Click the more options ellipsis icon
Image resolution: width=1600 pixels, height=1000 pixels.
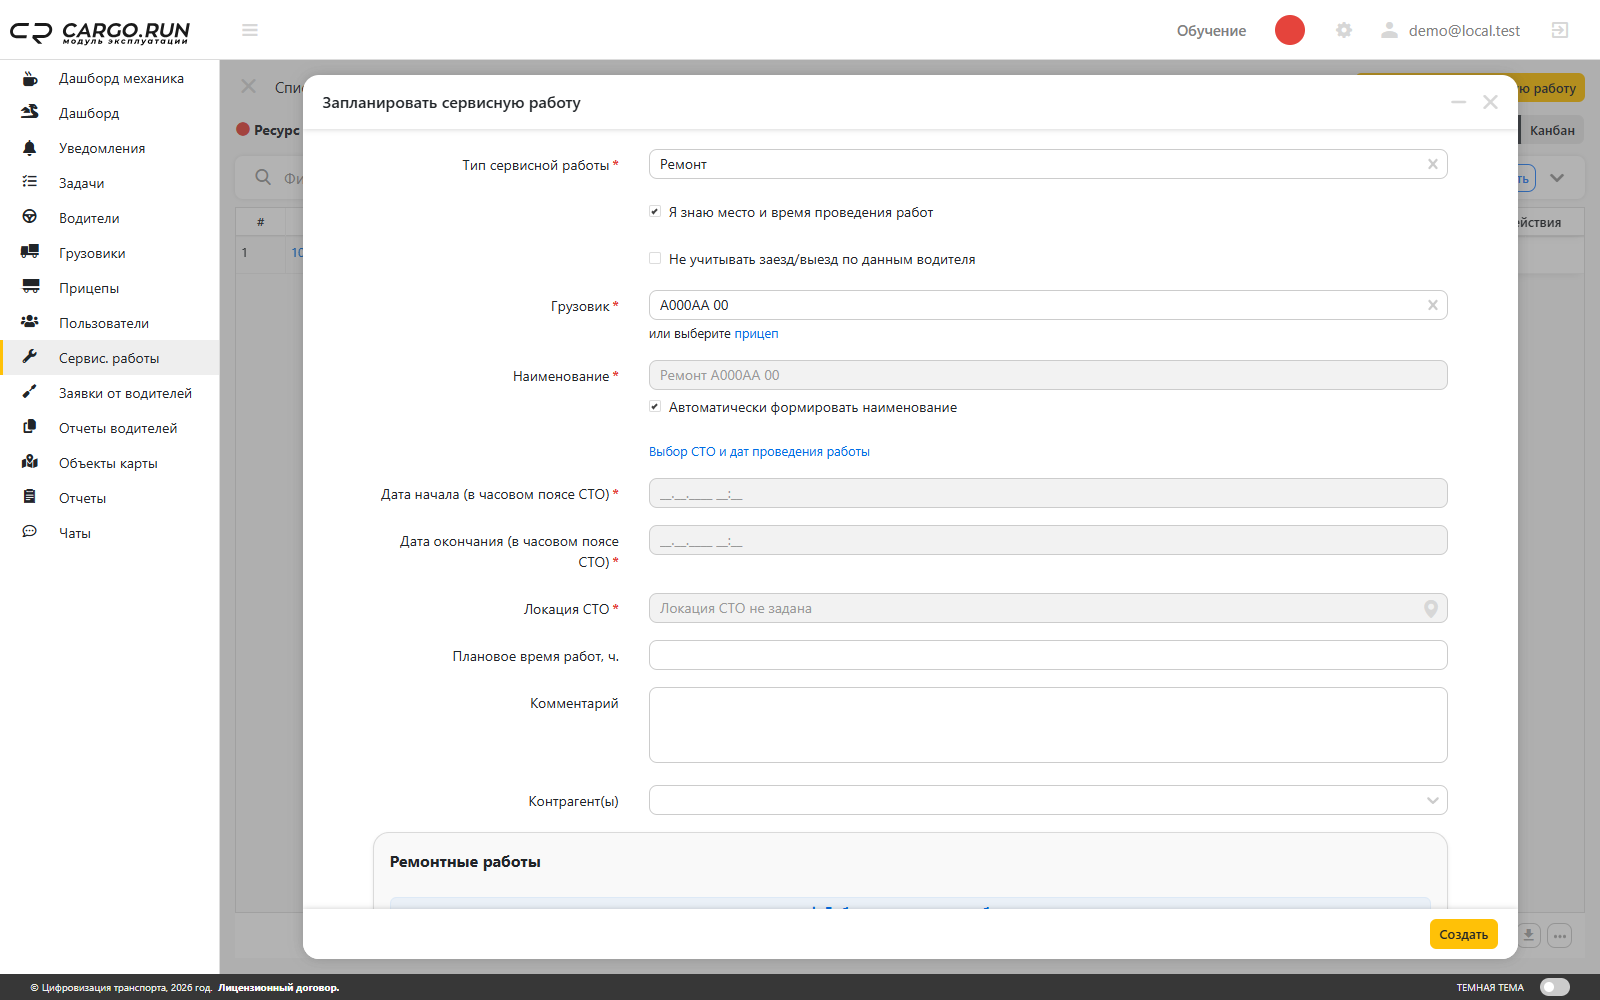[x=1560, y=936]
